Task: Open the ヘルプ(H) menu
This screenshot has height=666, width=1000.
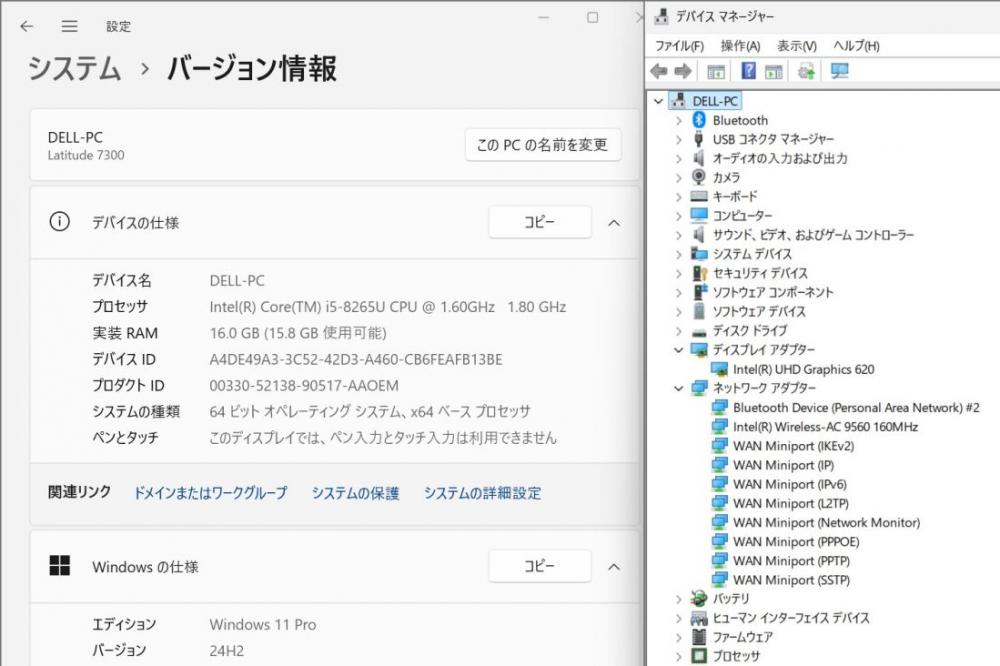Action: coord(856,46)
